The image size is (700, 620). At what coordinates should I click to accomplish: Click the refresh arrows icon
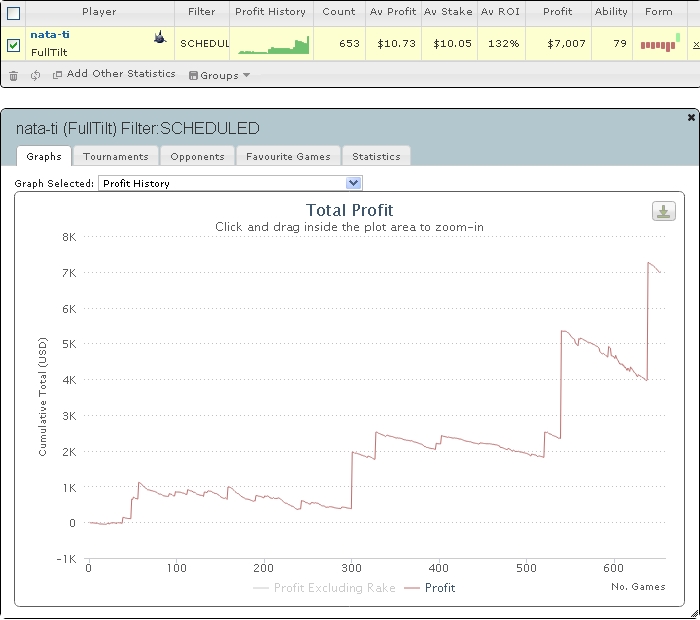pos(35,75)
